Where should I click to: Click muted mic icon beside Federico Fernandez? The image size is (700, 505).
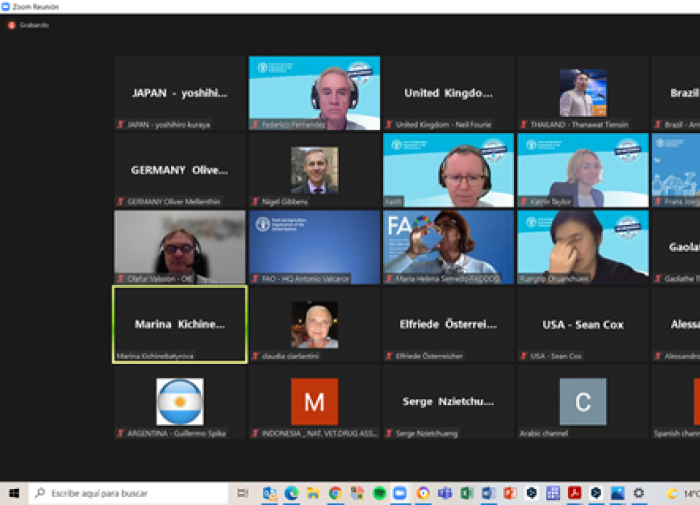click(x=255, y=125)
